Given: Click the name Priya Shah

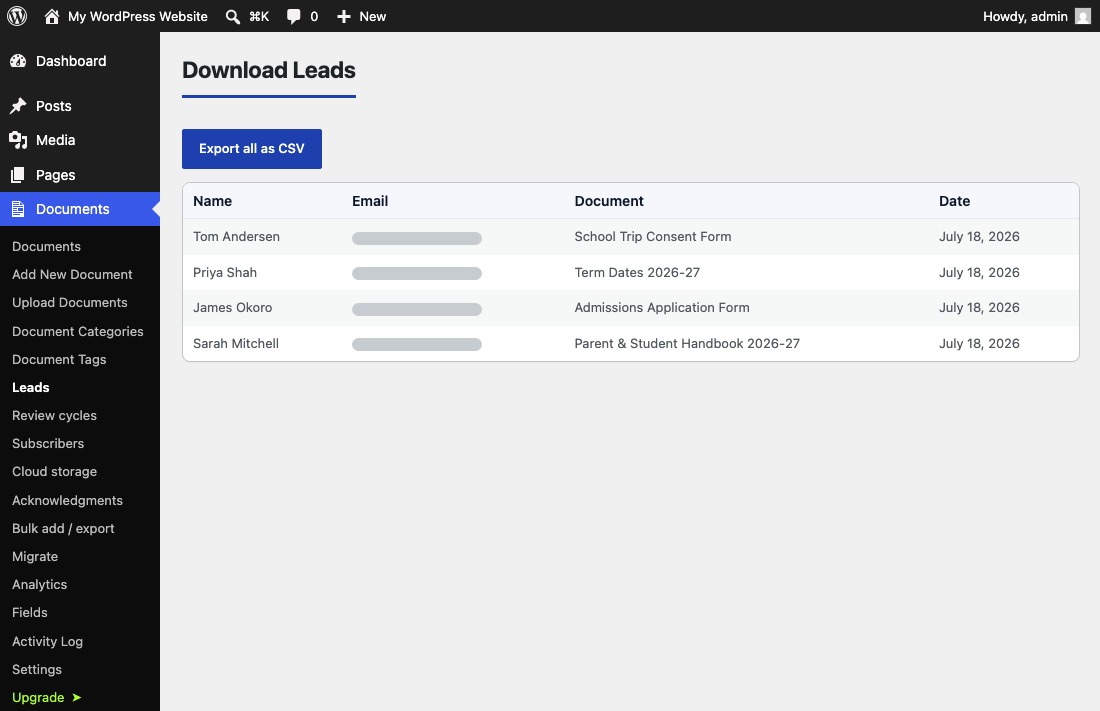Looking at the screenshot, I should tap(224, 272).
